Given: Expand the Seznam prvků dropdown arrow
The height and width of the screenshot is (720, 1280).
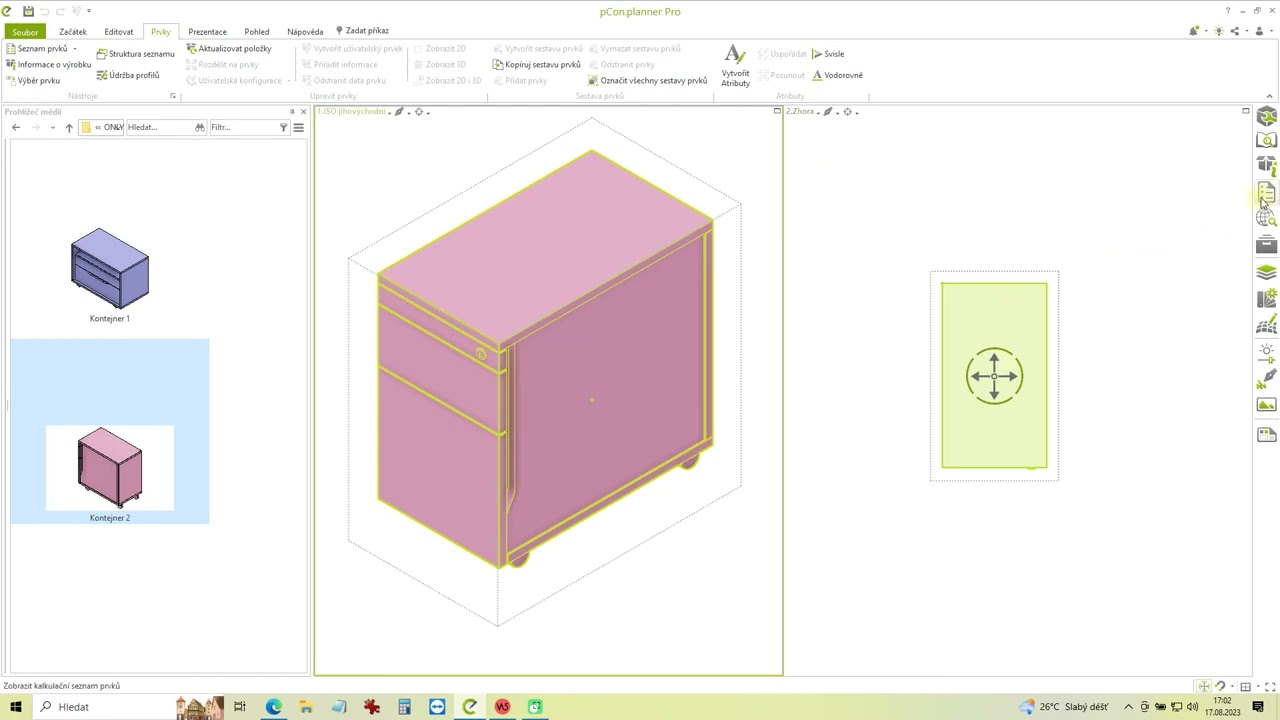Looking at the screenshot, I should tap(74, 49).
